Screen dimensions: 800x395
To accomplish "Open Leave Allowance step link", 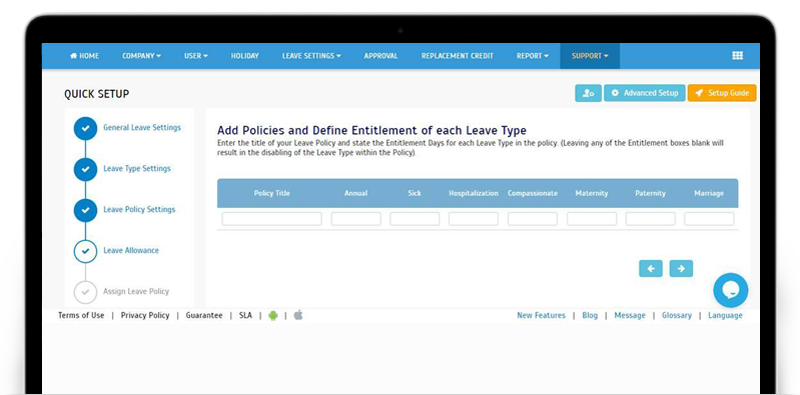I will pyautogui.click(x=131, y=250).
